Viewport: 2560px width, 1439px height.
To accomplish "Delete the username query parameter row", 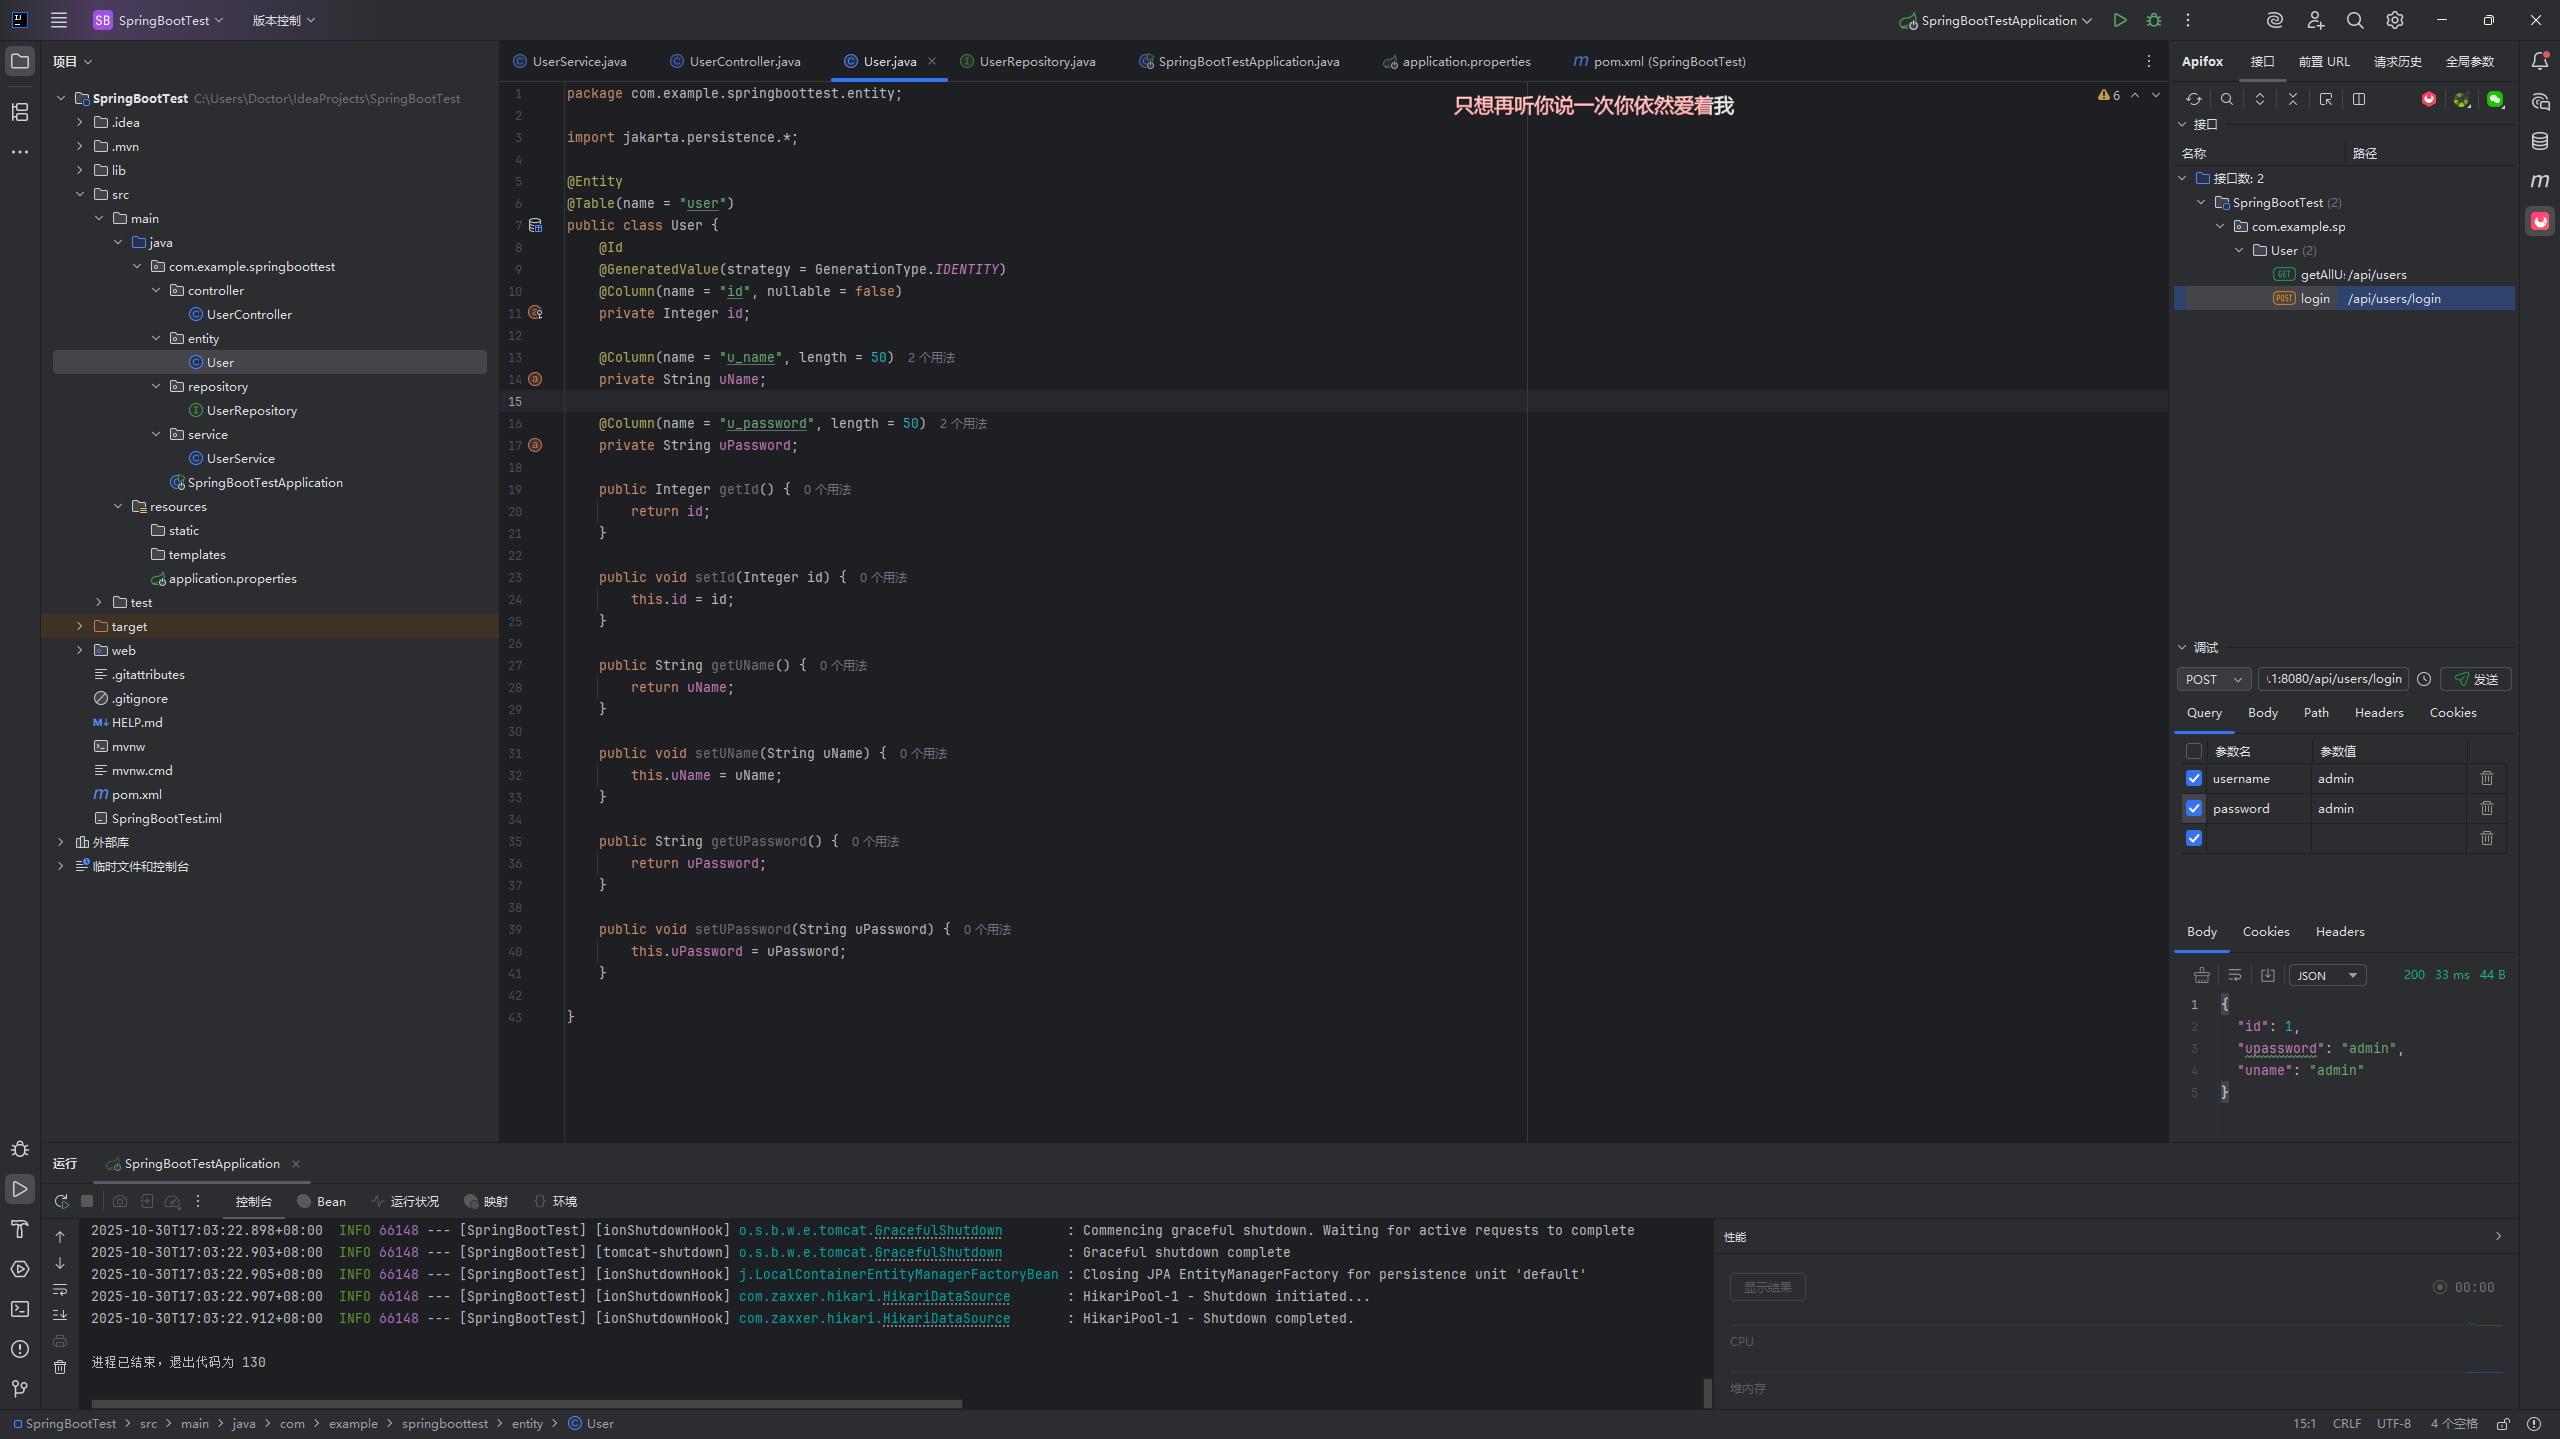I will pos(2486,778).
